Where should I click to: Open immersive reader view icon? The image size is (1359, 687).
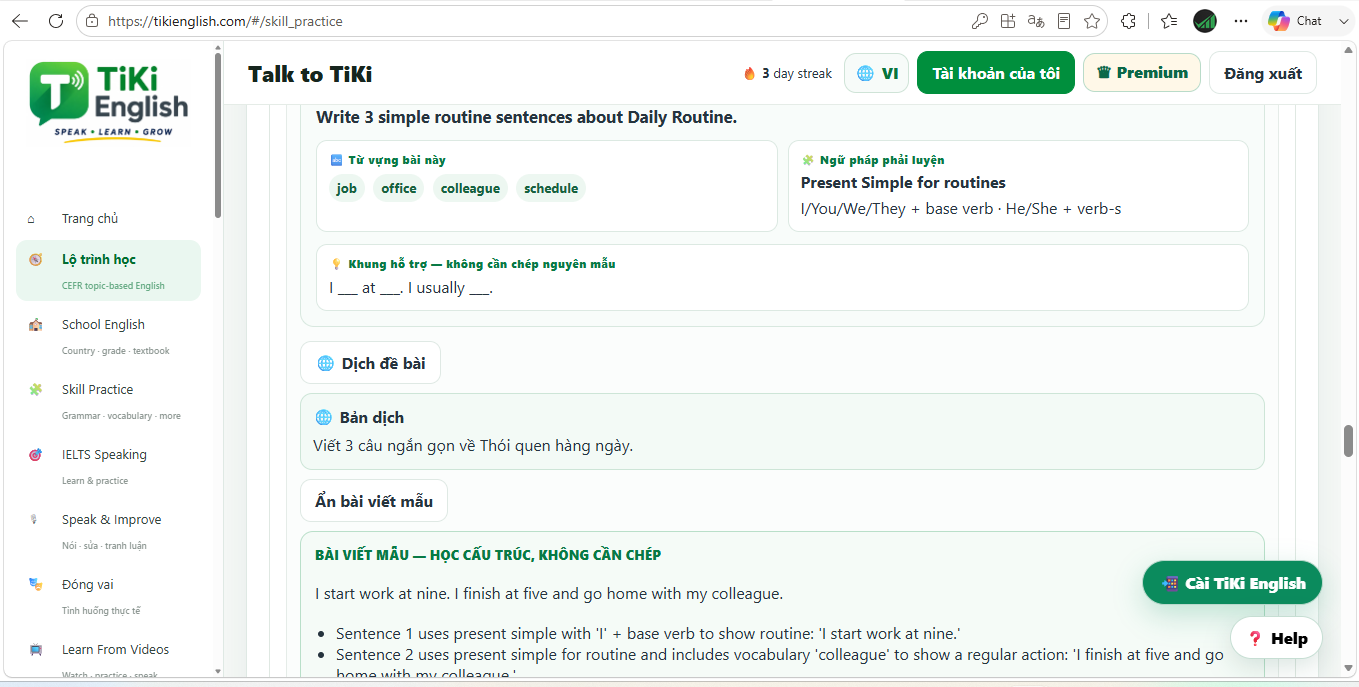pyautogui.click(x=1064, y=21)
